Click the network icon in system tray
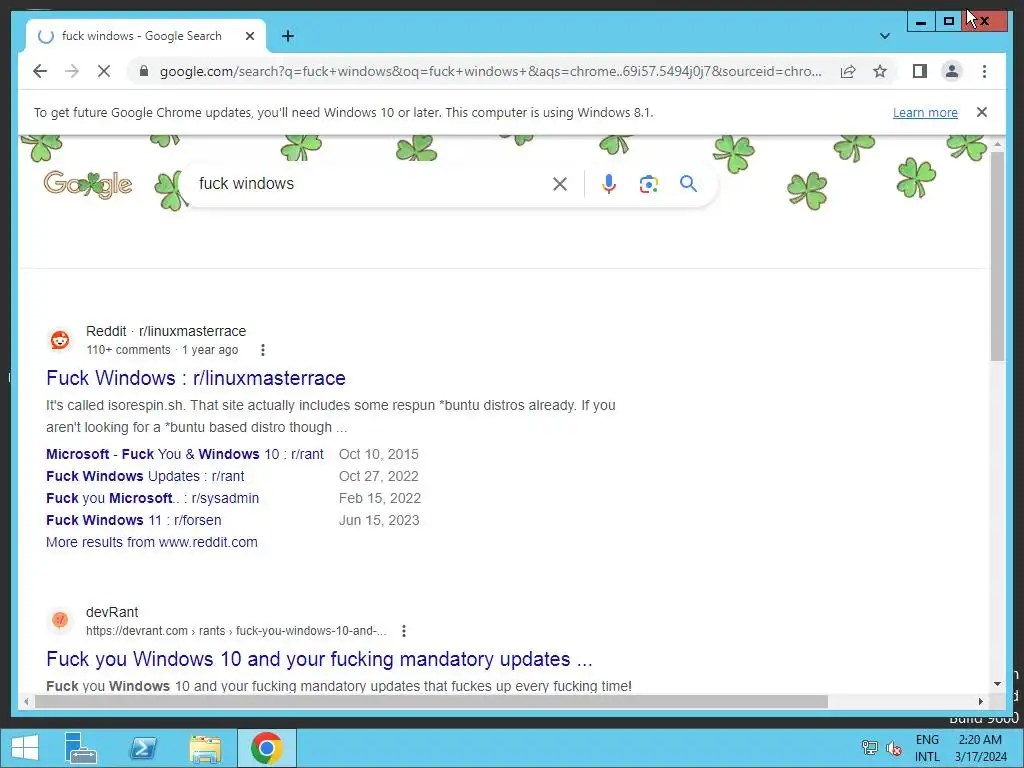The width and height of the screenshot is (1024, 768). (x=869, y=748)
